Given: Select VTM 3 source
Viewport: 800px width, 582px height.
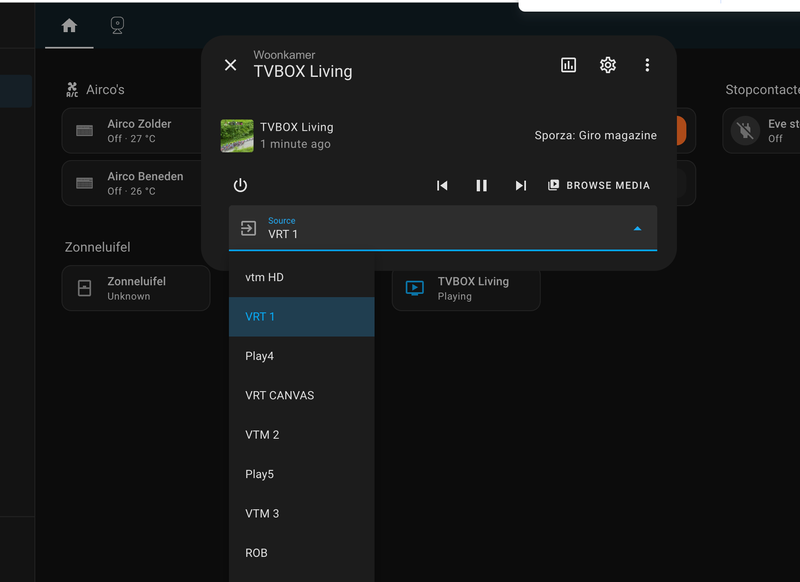Looking at the screenshot, I should [302, 513].
